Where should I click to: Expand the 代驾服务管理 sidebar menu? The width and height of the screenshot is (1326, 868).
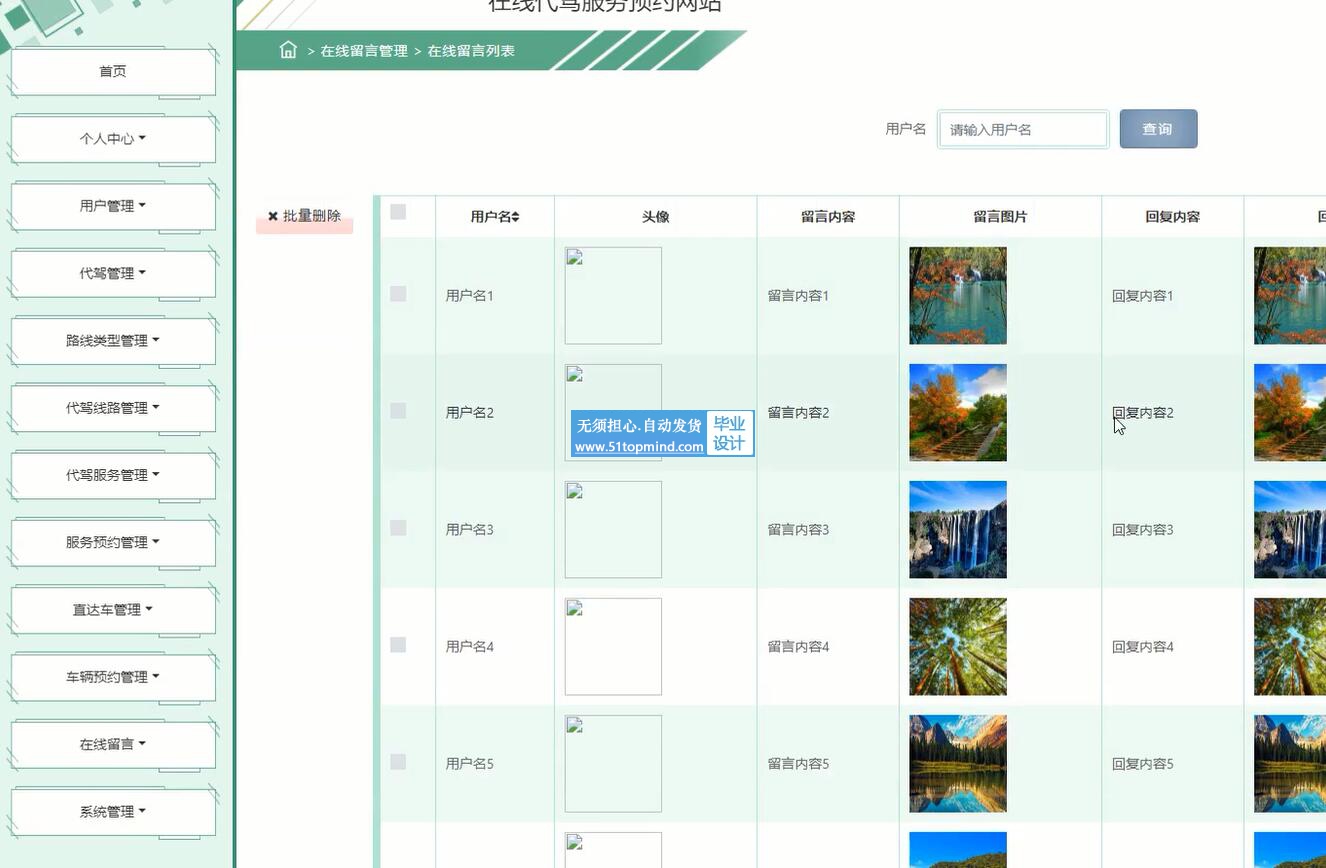(x=113, y=475)
